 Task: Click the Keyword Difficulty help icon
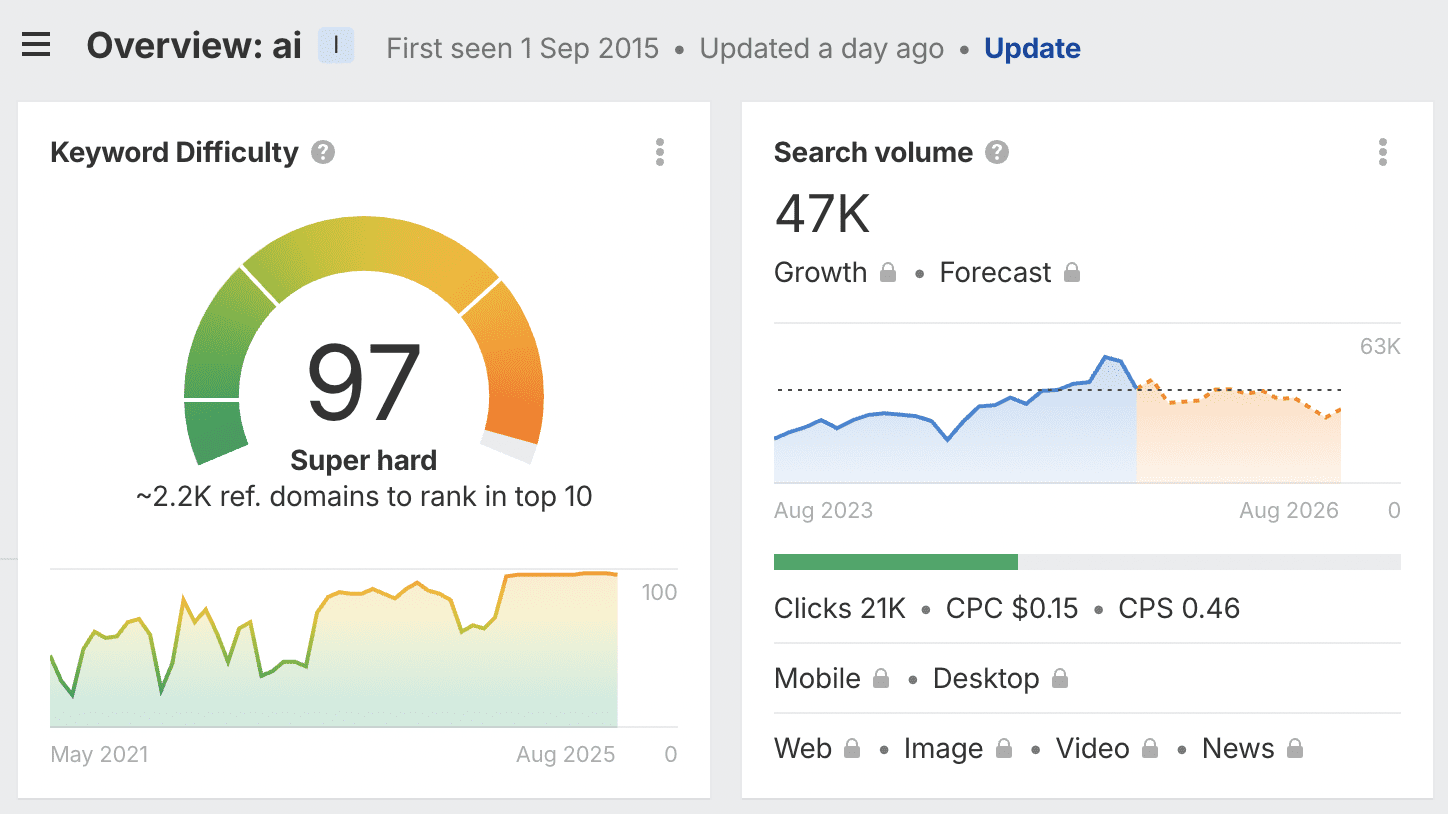322,152
